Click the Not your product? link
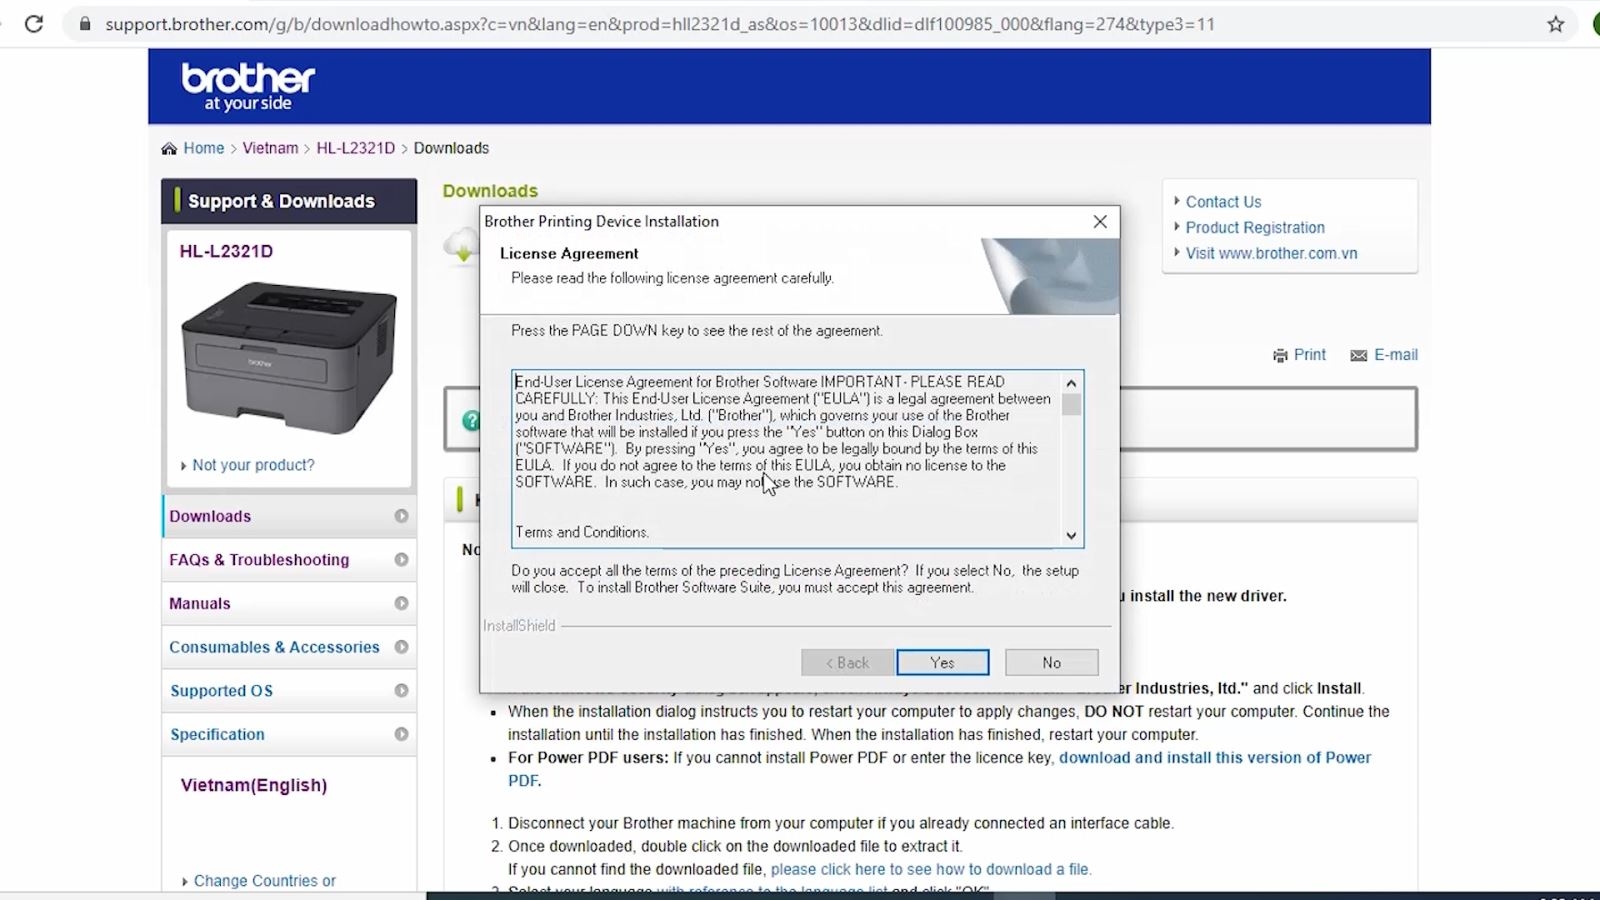Screen dimensions: 1600x900 [253, 465]
